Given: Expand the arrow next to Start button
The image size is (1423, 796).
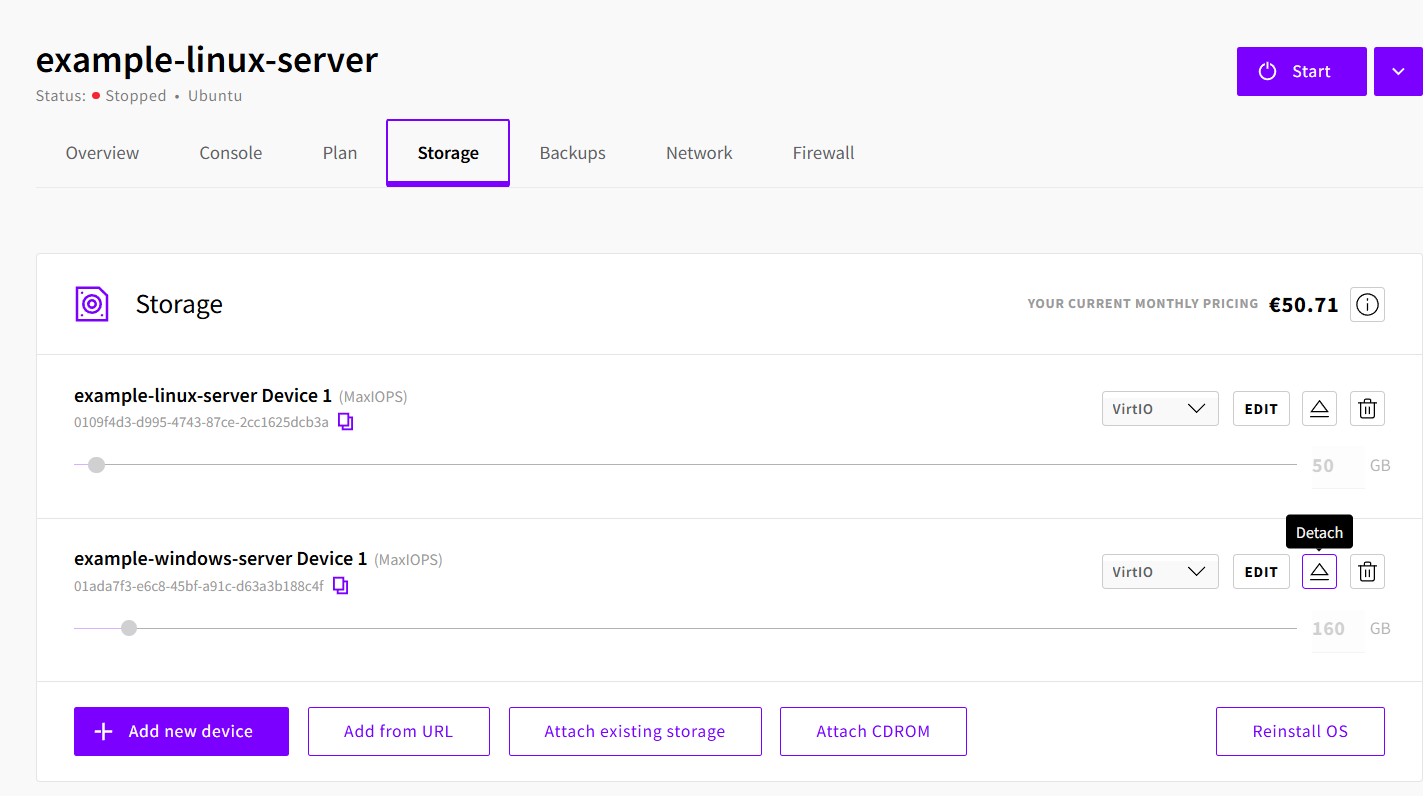Looking at the screenshot, I should (1398, 72).
